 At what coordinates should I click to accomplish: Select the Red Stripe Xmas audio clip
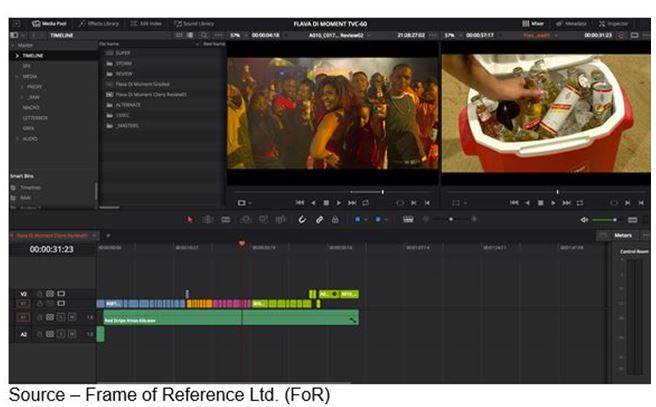tap(231, 317)
